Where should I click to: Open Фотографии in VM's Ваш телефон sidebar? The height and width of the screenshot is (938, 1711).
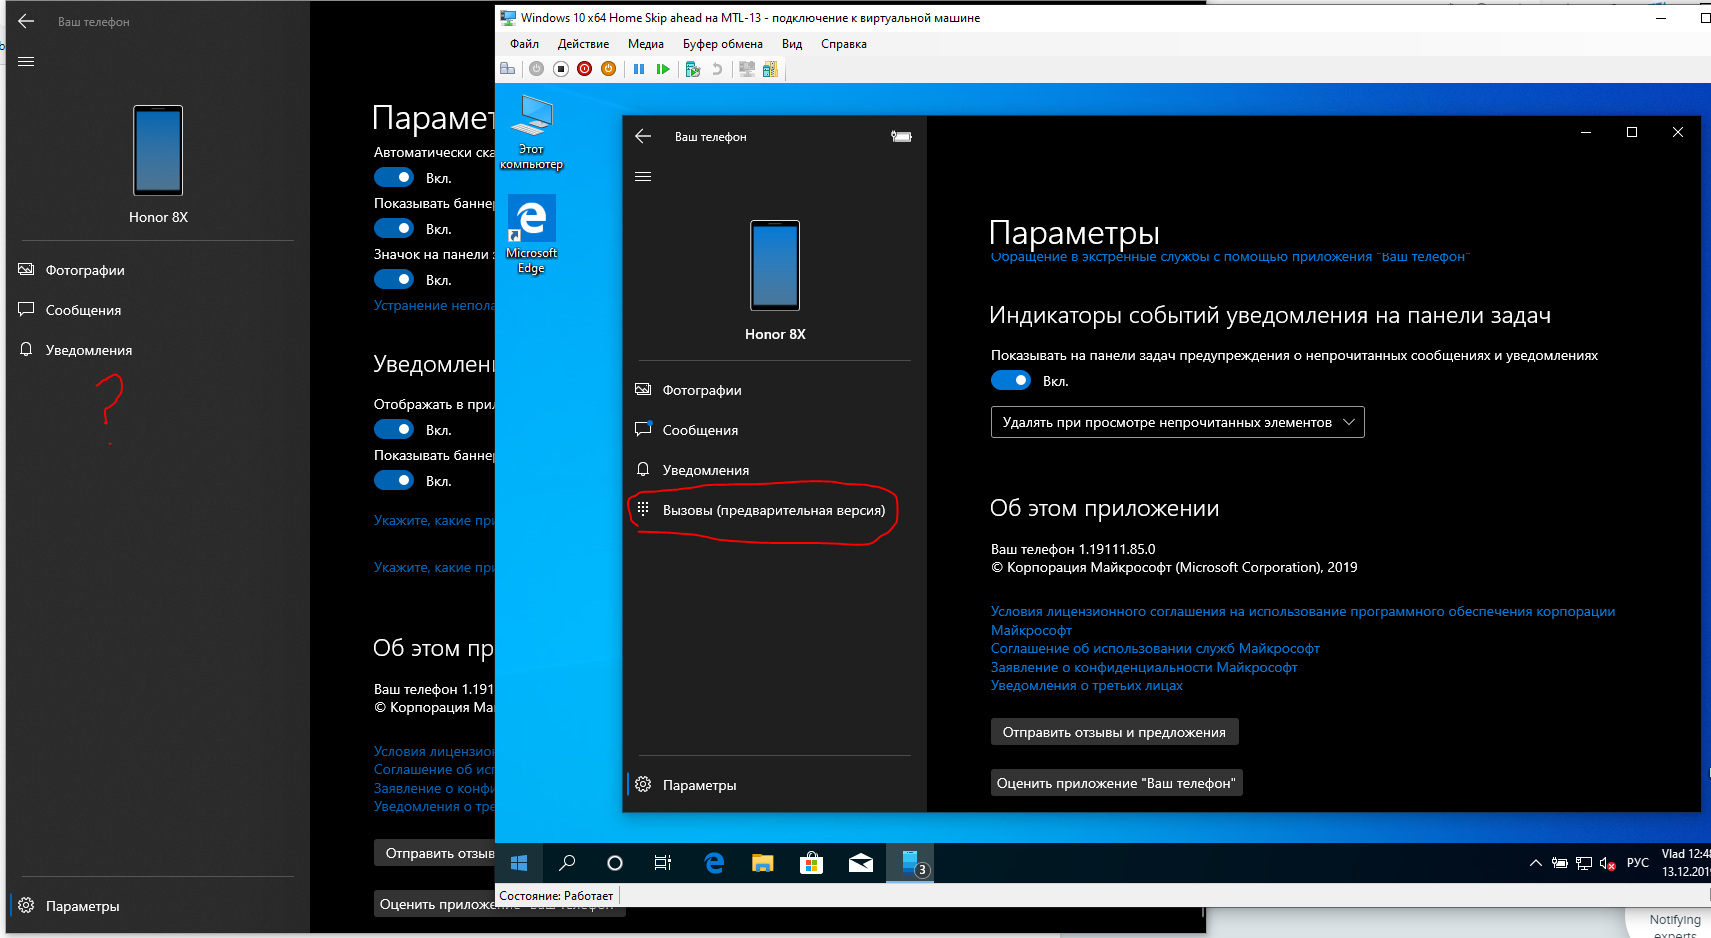pos(774,390)
